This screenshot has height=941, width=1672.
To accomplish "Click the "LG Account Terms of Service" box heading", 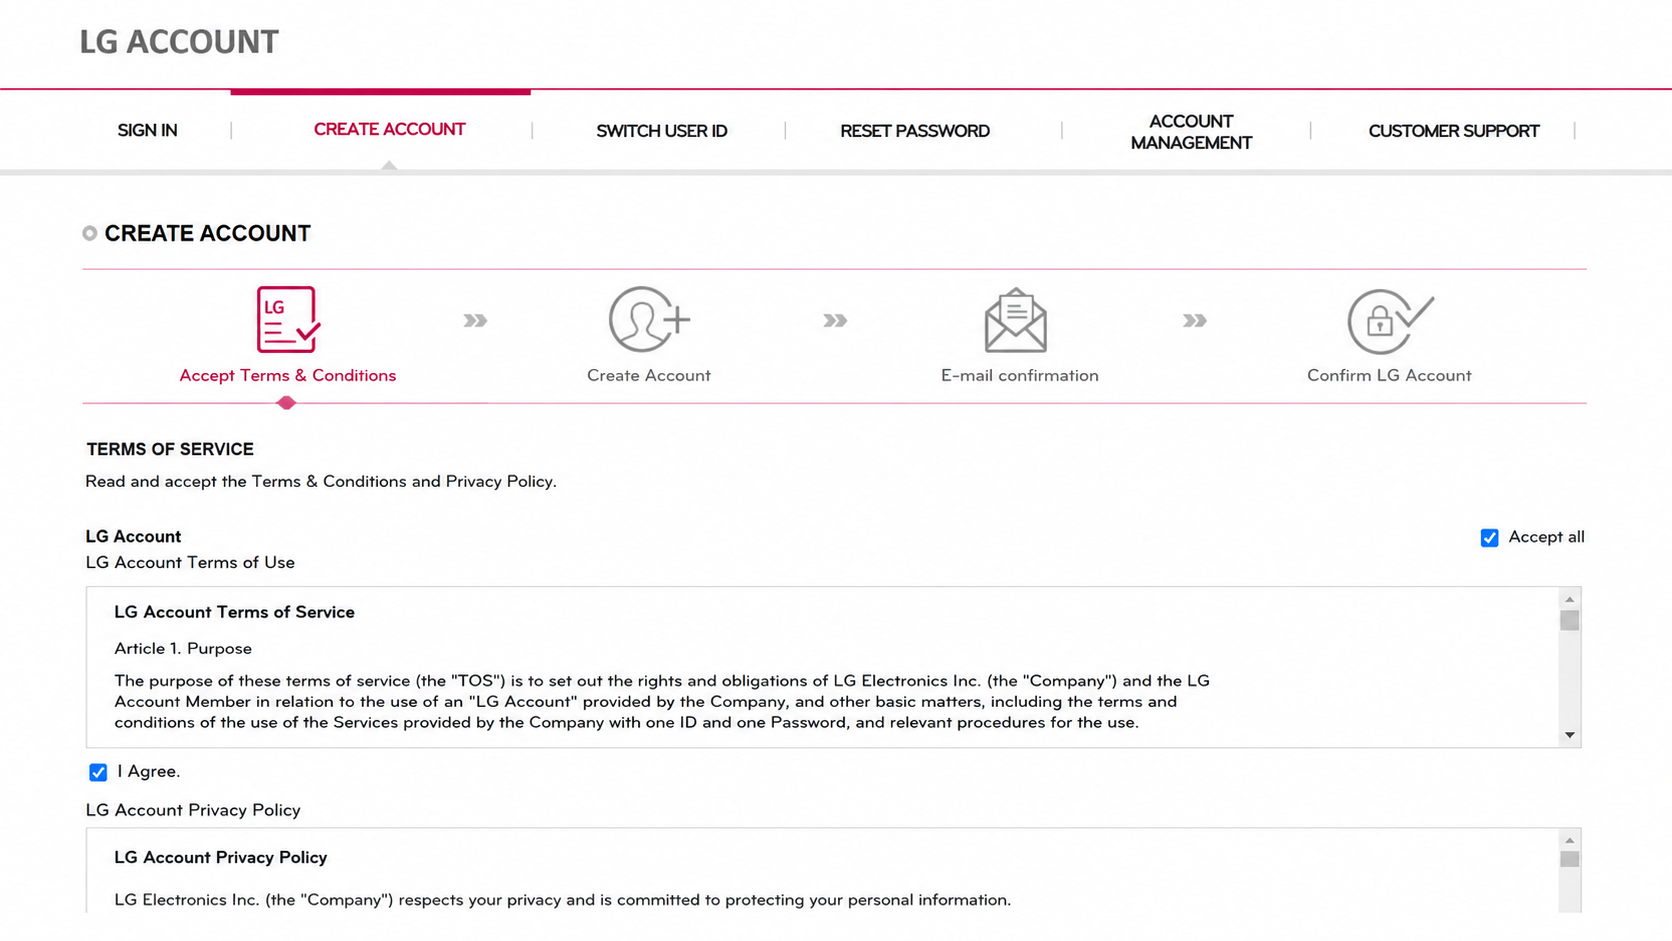I will [x=234, y=612].
